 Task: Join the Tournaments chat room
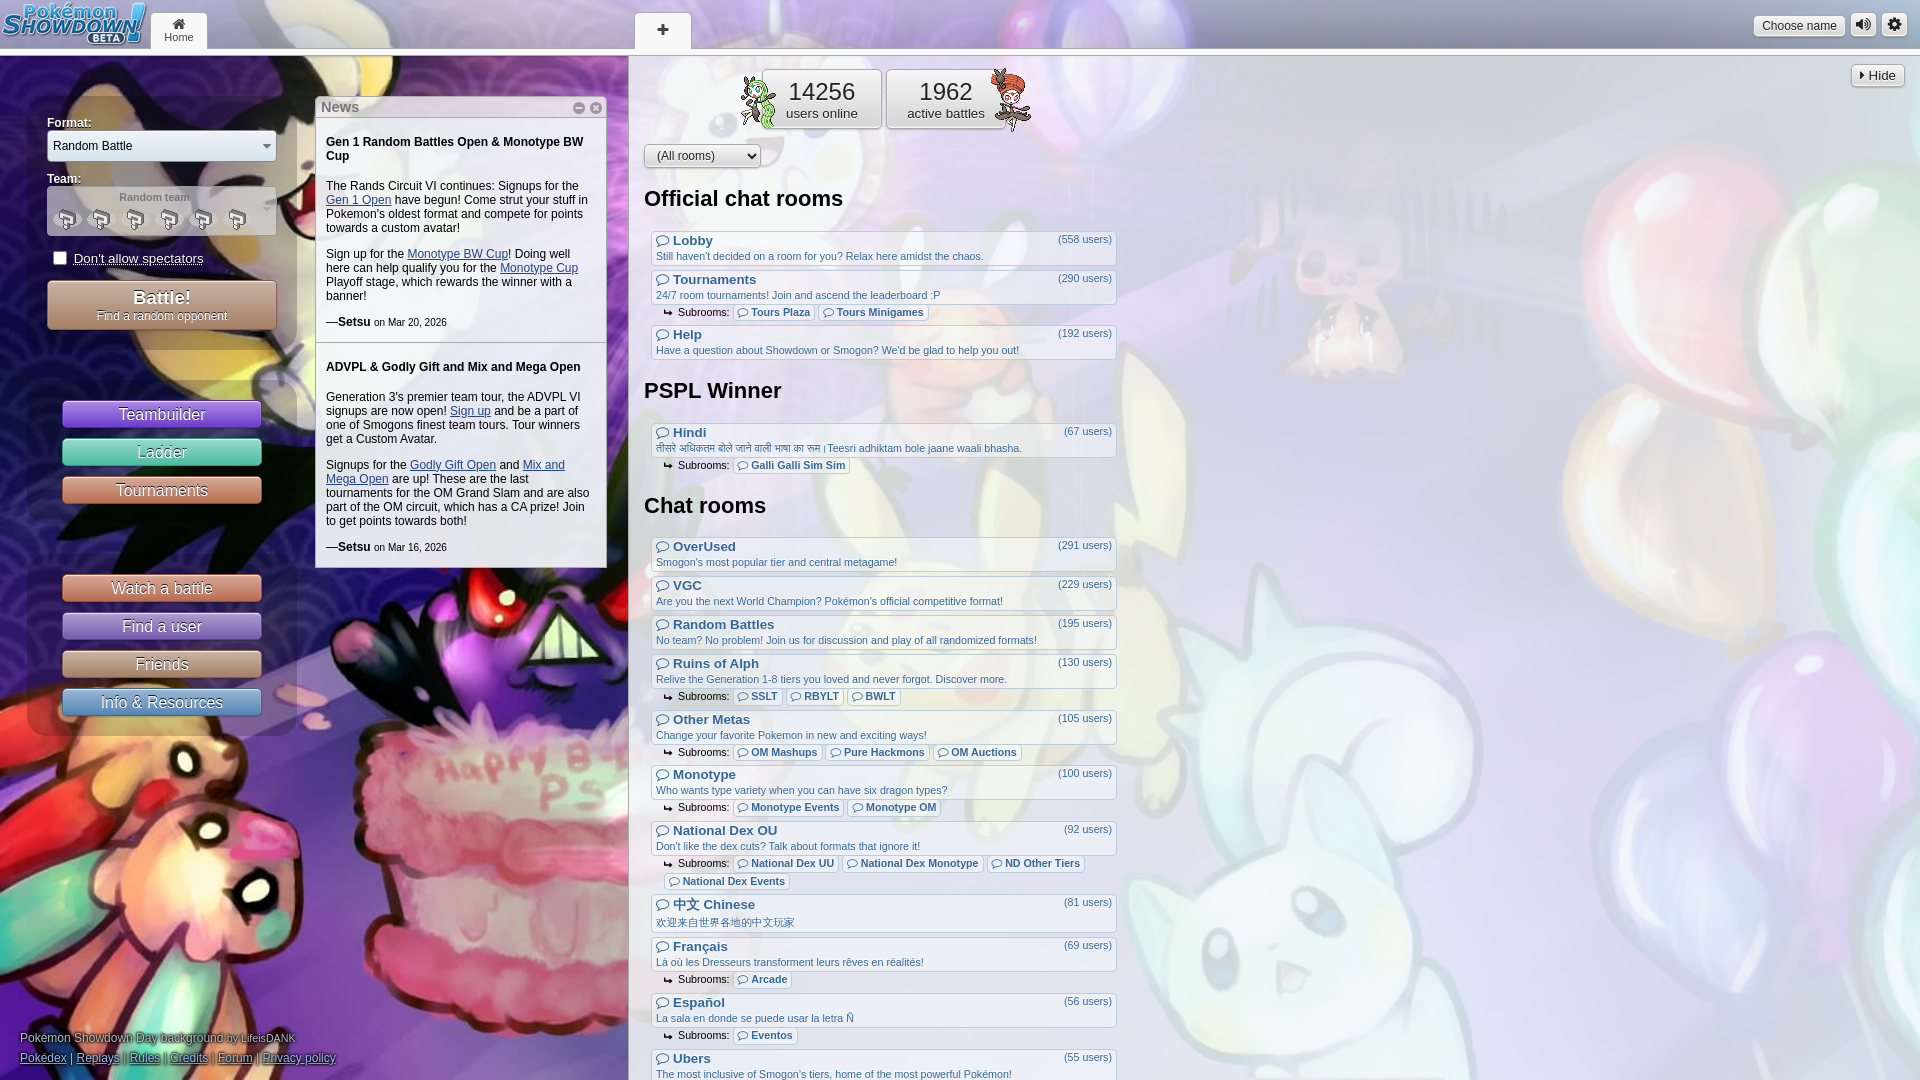(x=884, y=288)
